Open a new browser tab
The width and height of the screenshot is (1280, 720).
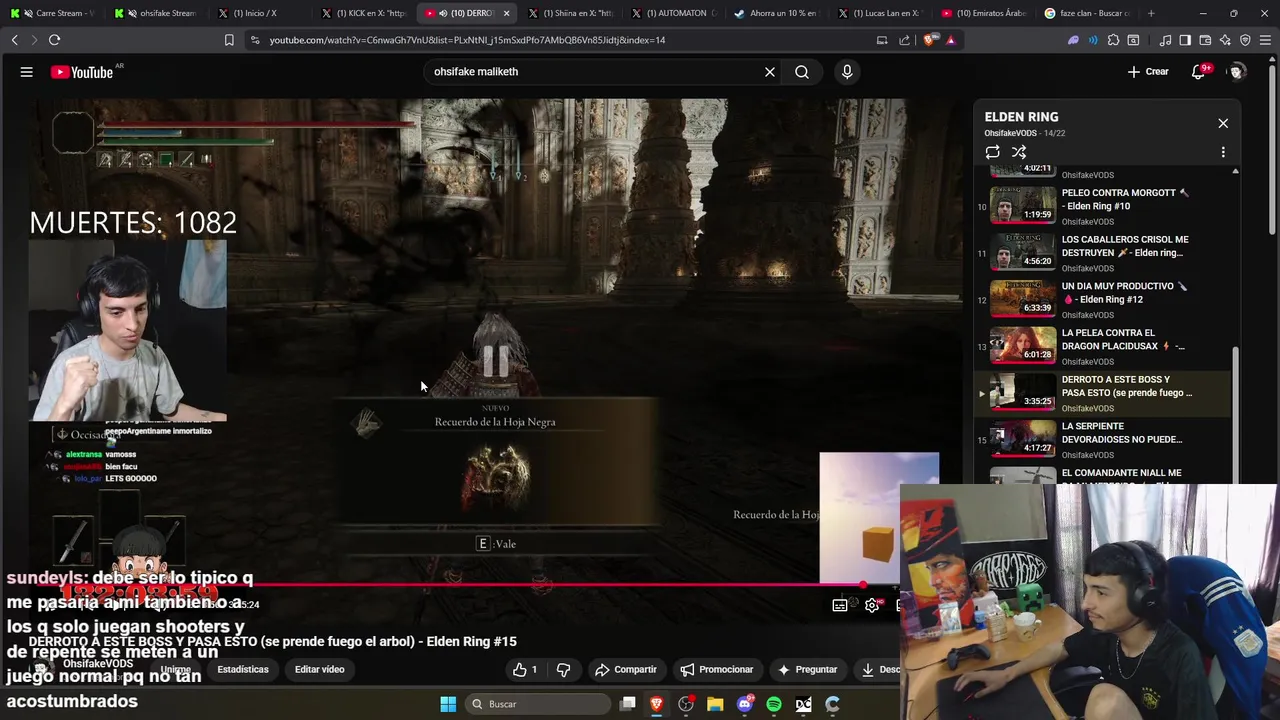[x=1151, y=13]
